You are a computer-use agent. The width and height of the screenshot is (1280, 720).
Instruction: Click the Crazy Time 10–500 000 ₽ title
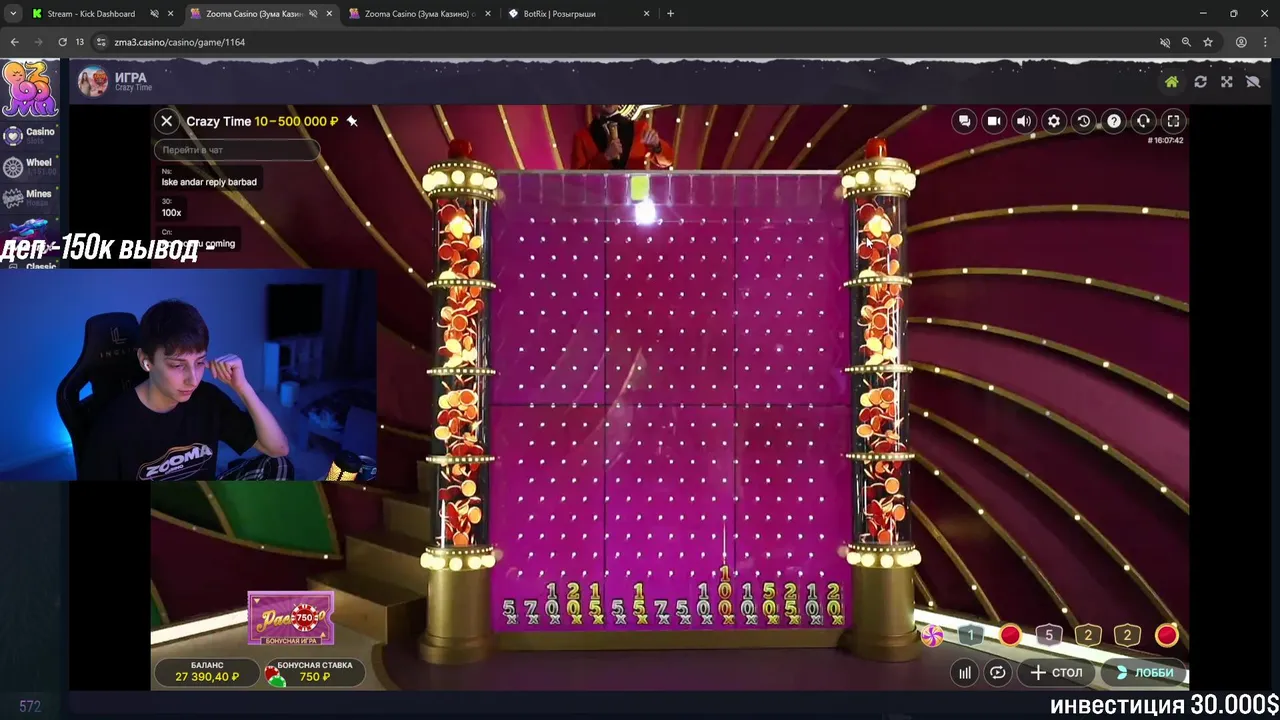pyautogui.click(x=262, y=121)
